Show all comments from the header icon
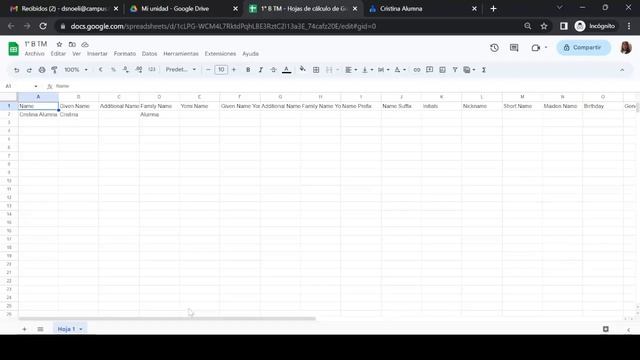The height and width of the screenshot is (360, 640). tap(514, 48)
